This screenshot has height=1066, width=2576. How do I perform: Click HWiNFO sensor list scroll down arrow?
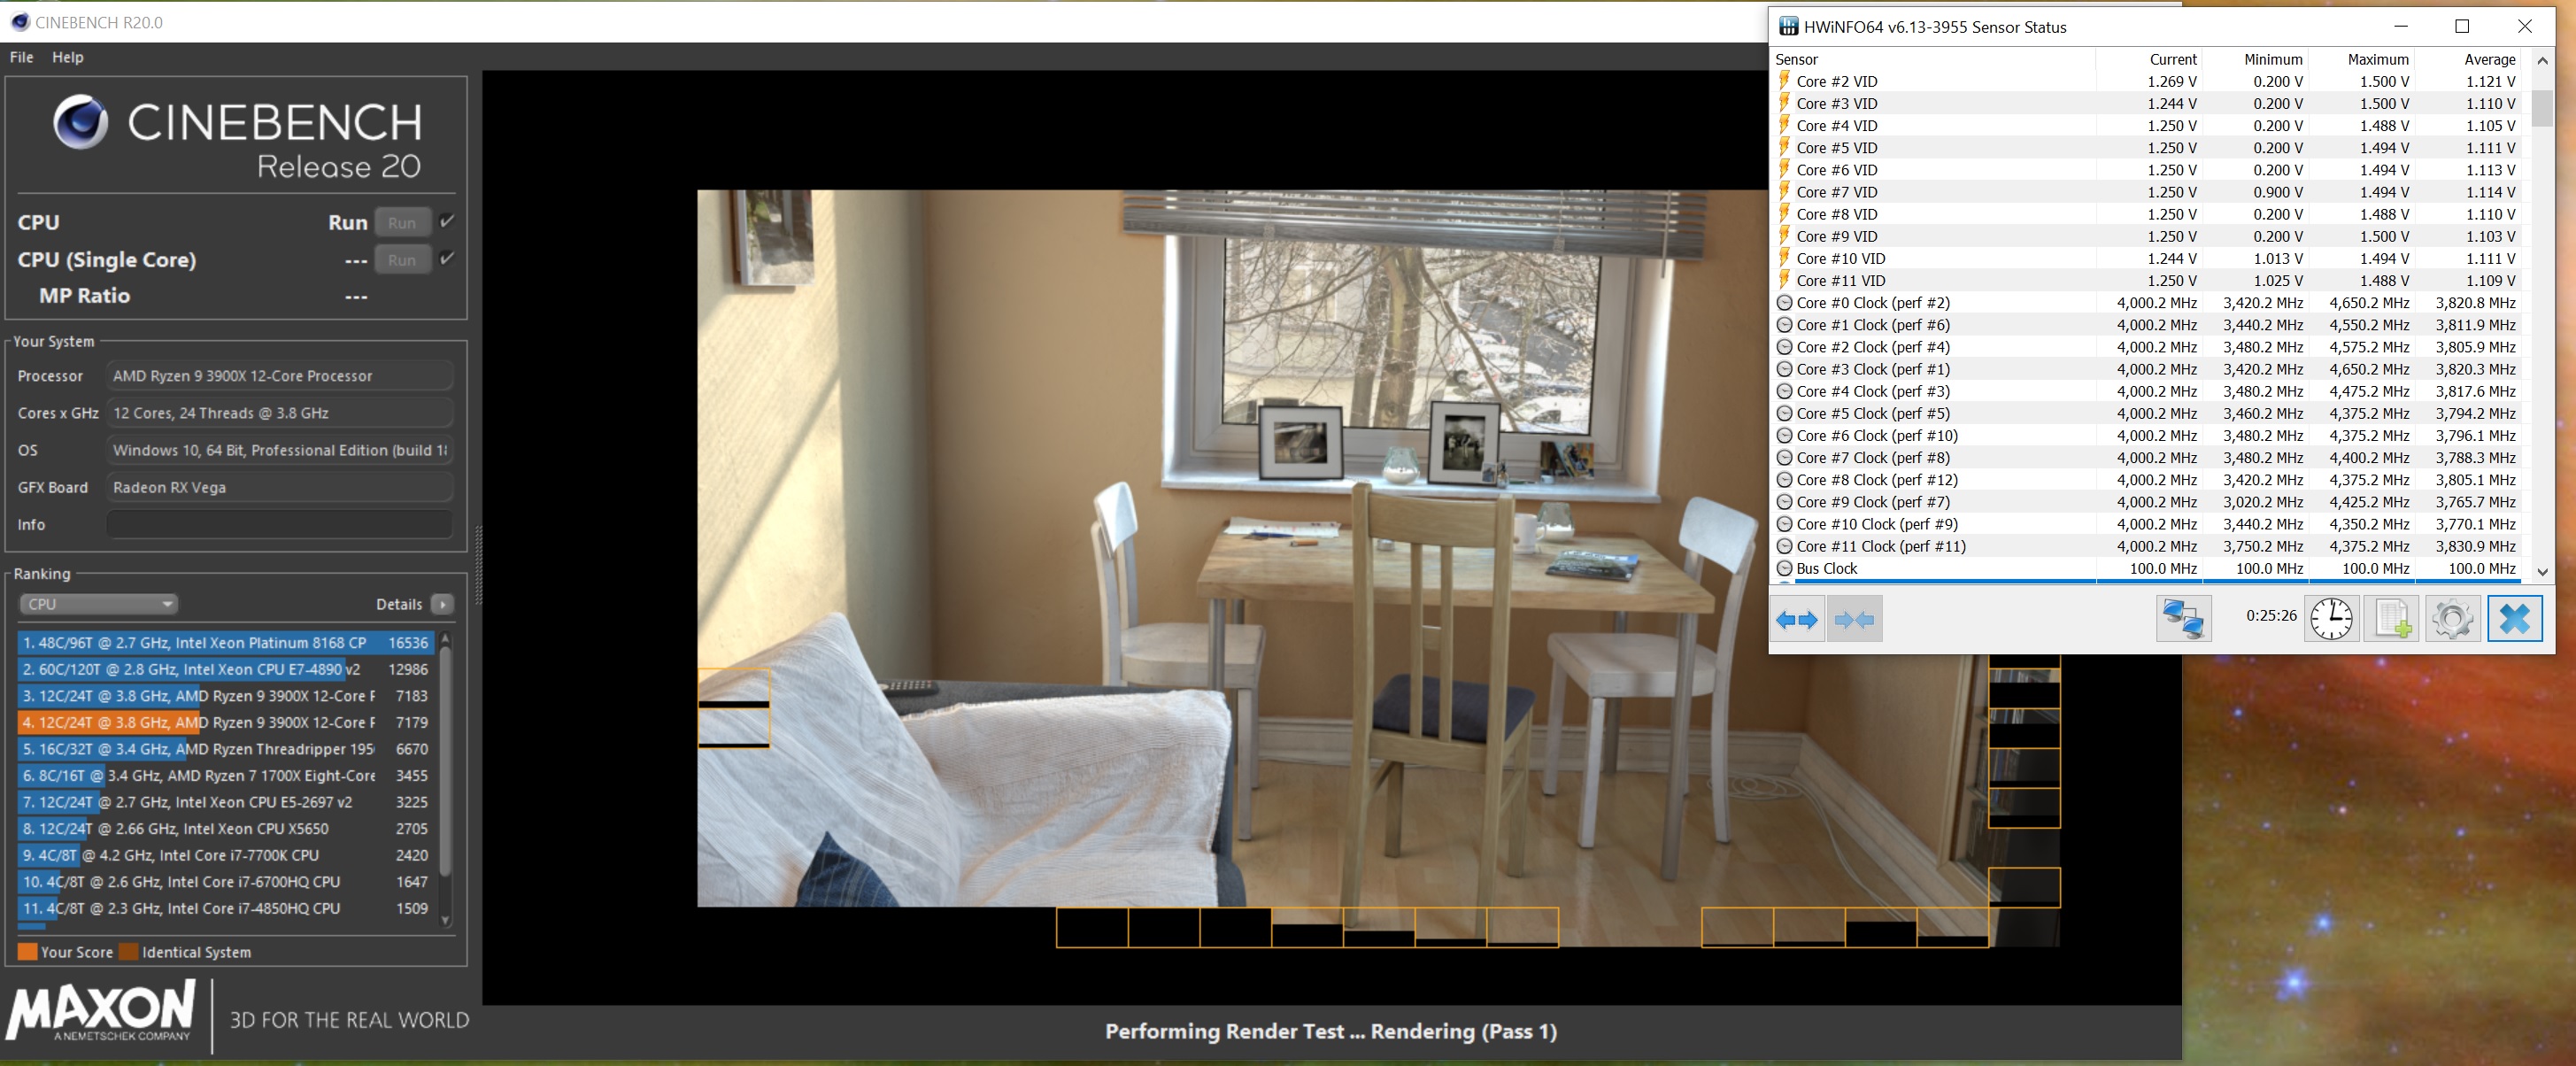2542,571
